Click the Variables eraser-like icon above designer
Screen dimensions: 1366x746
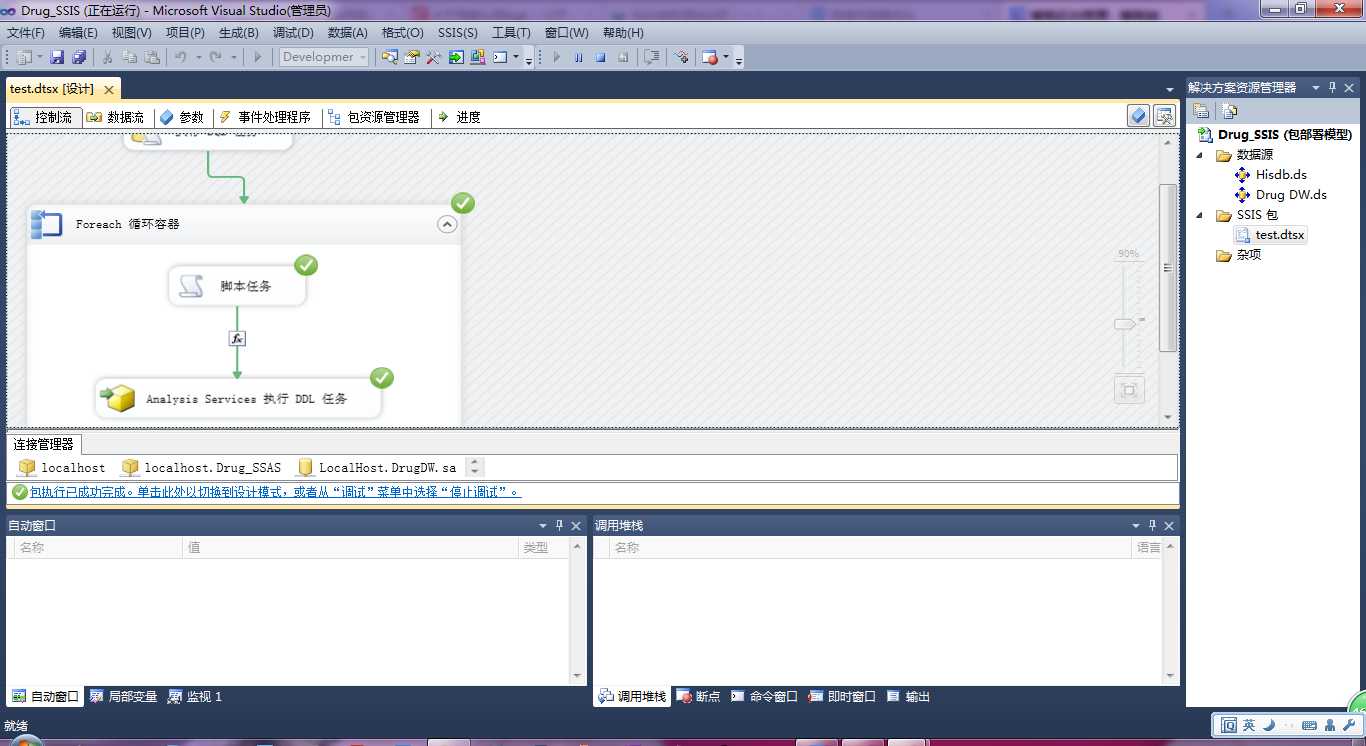coord(1138,116)
